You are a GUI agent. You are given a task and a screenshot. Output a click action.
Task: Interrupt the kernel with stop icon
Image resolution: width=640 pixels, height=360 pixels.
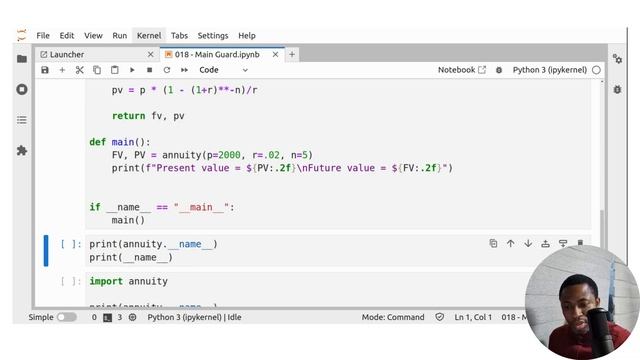click(x=150, y=70)
